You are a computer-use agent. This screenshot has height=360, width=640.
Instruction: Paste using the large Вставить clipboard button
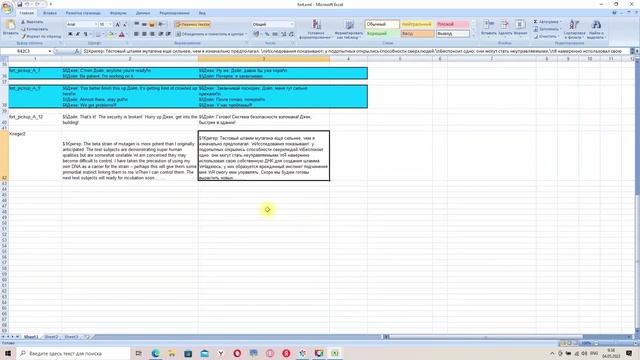tap(10, 28)
